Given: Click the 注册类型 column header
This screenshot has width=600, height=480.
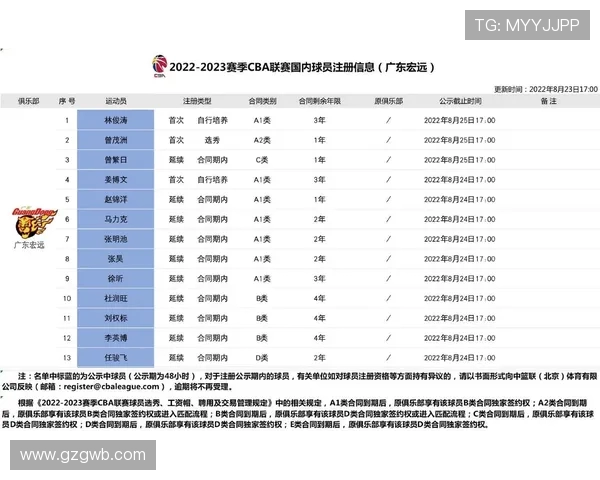Looking at the screenshot, I should point(197,101).
